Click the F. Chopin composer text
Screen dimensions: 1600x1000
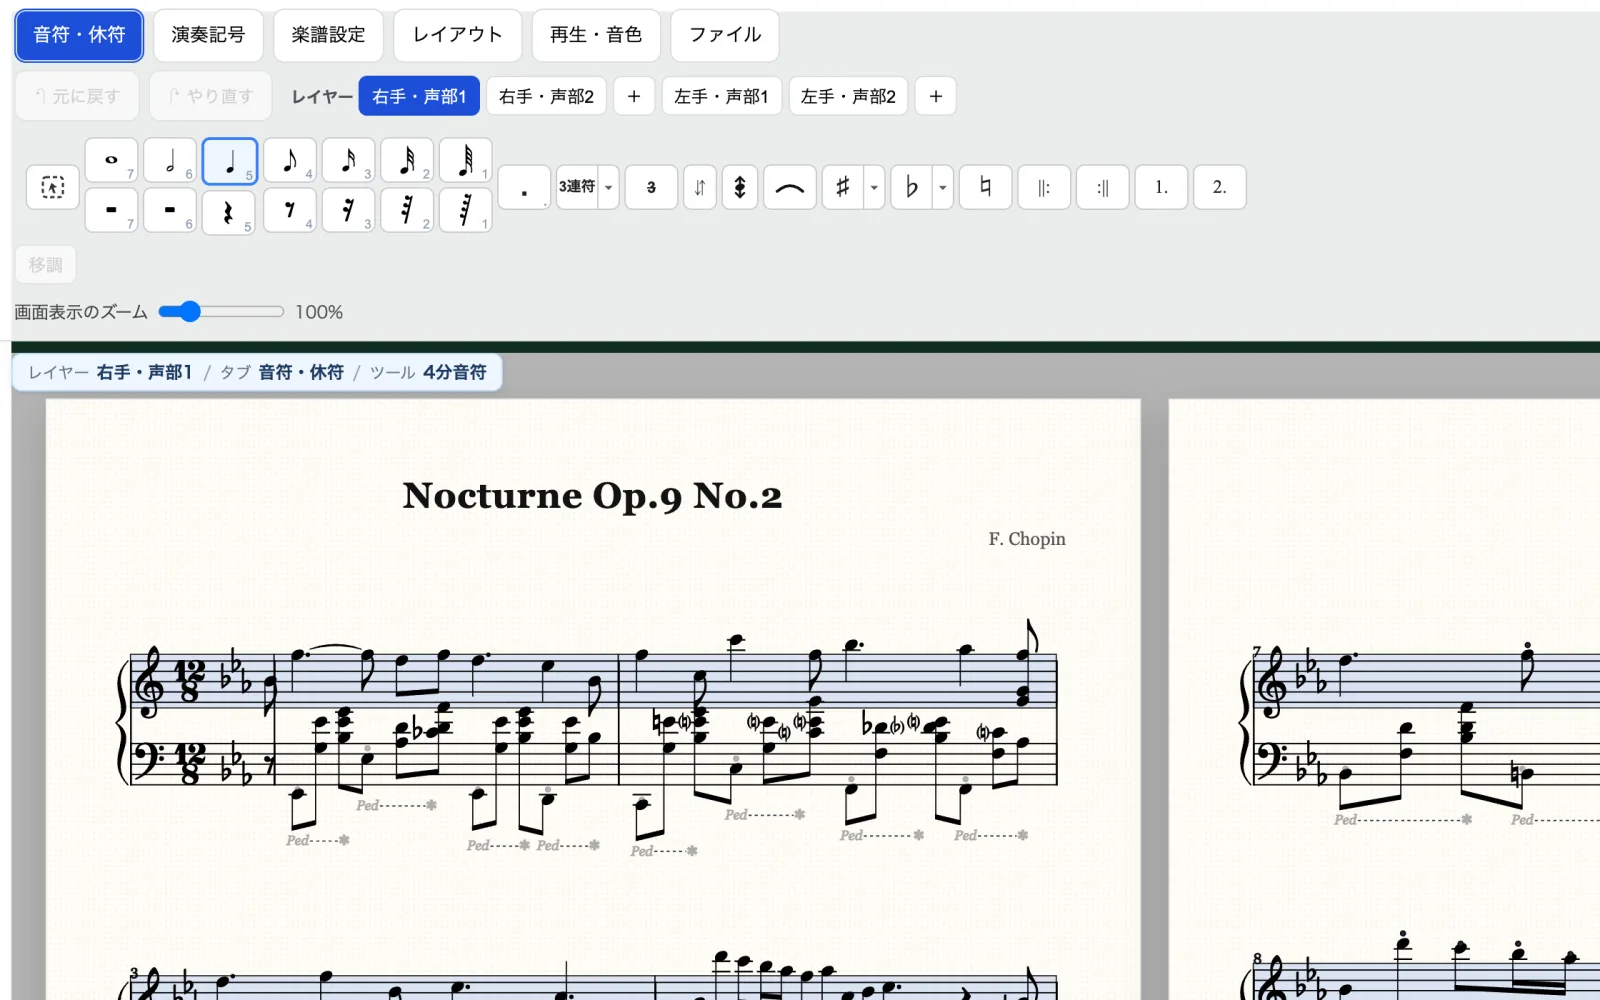point(1027,539)
